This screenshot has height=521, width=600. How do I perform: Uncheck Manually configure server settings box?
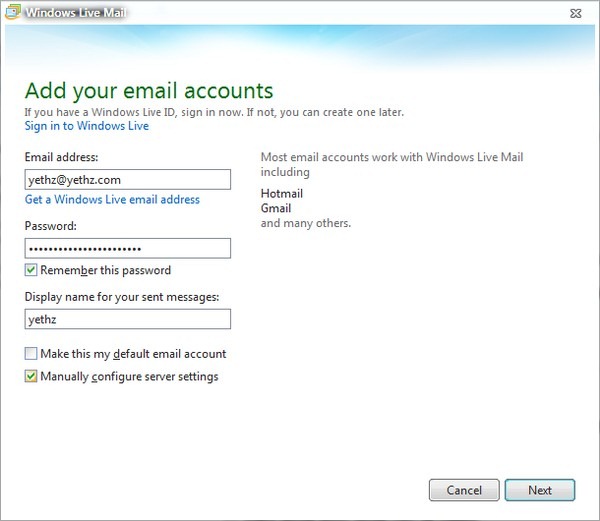coord(31,377)
